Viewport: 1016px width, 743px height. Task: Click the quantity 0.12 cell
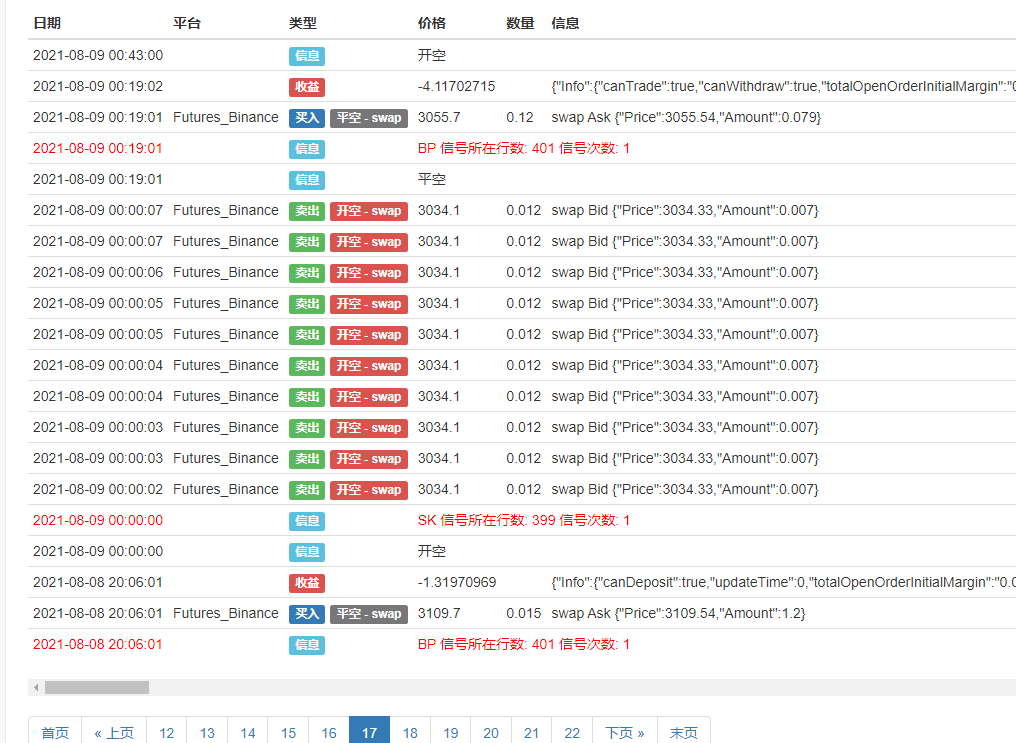point(520,117)
